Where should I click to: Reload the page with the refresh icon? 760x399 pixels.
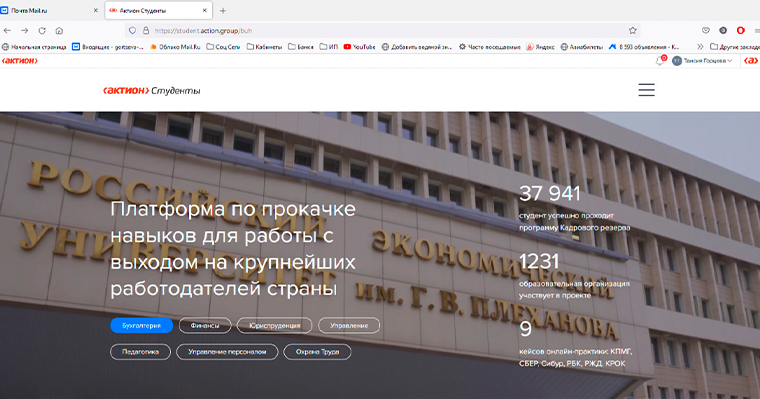coord(42,31)
